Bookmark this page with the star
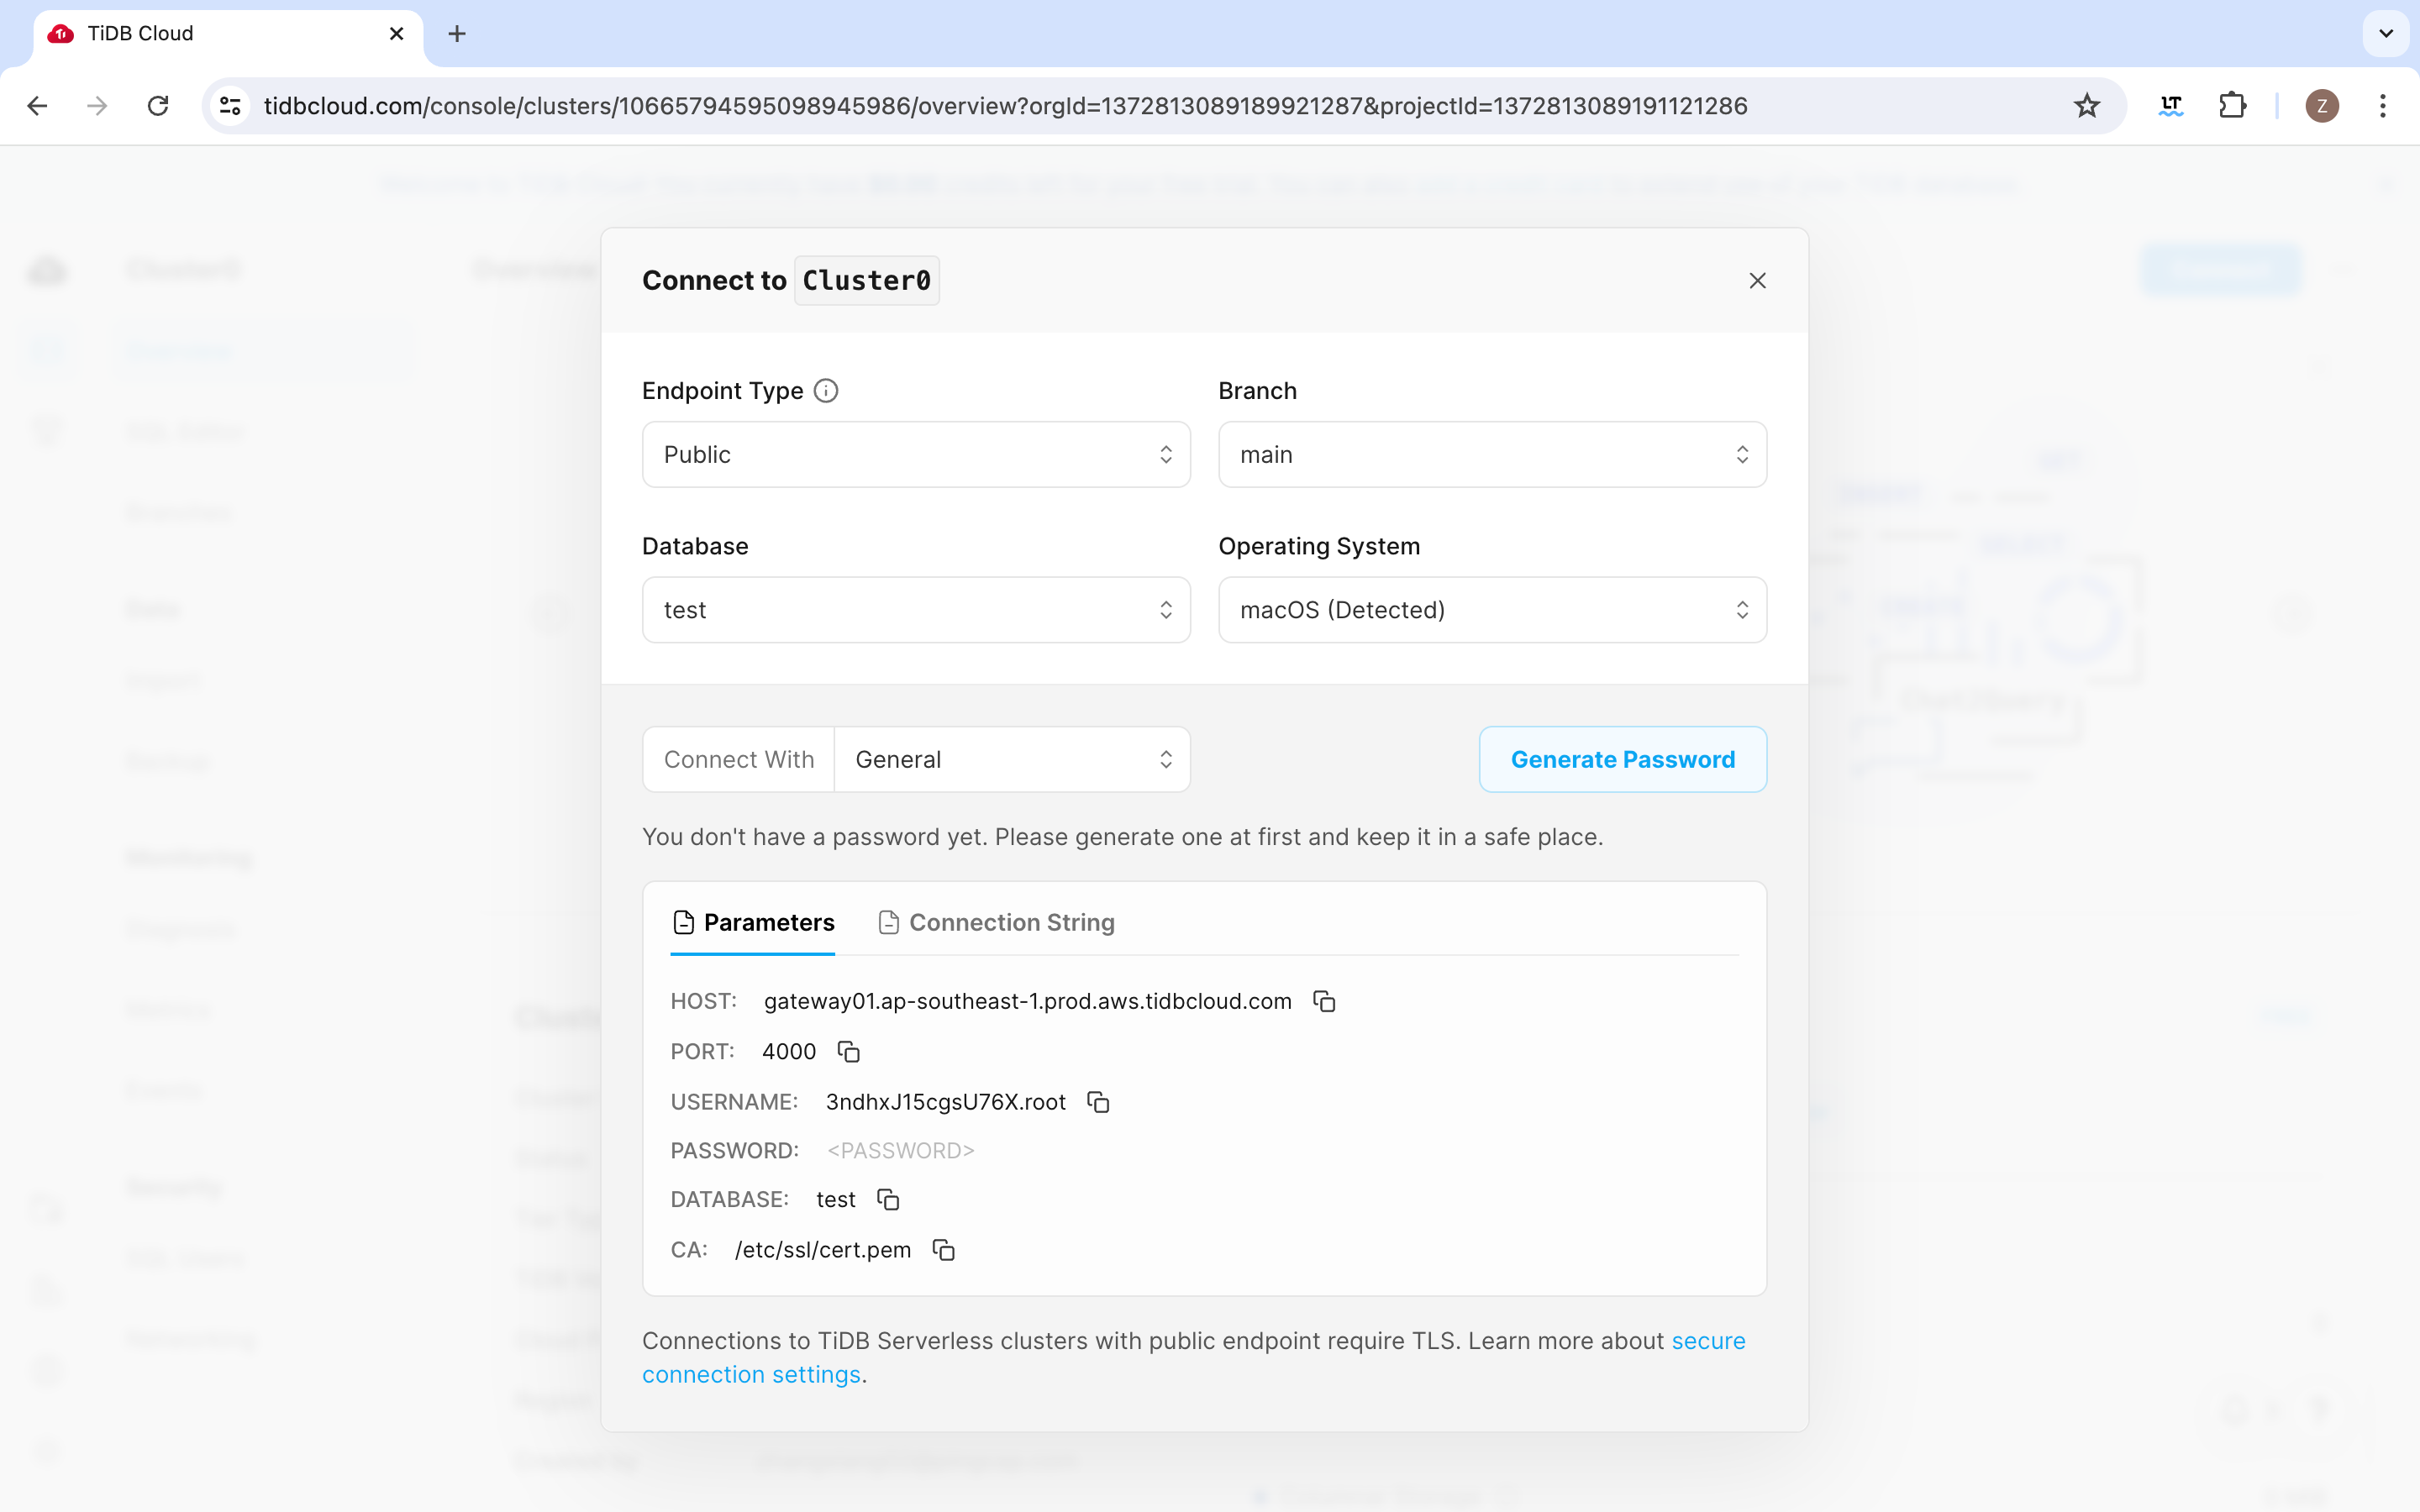Image resolution: width=2420 pixels, height=1512 pixels. pos(2086,106)
